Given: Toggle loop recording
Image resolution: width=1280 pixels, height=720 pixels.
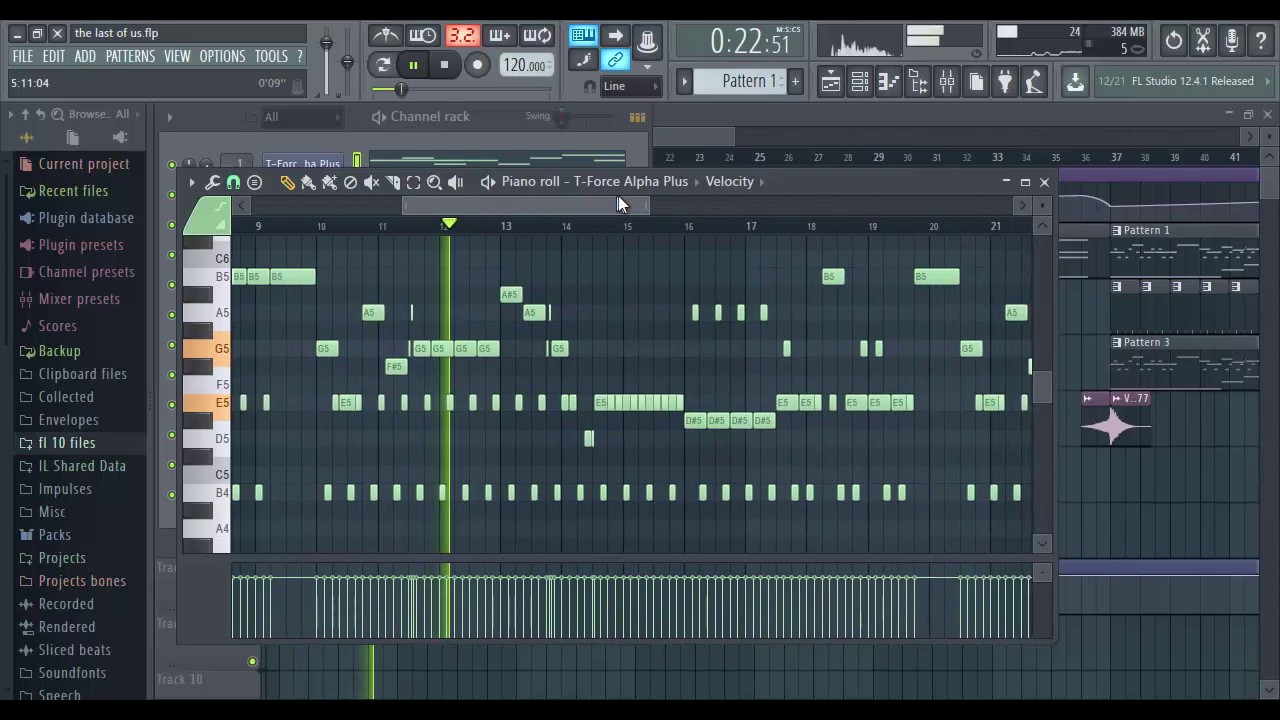Looking at the screenshot, I should click(x=537, y=36).
